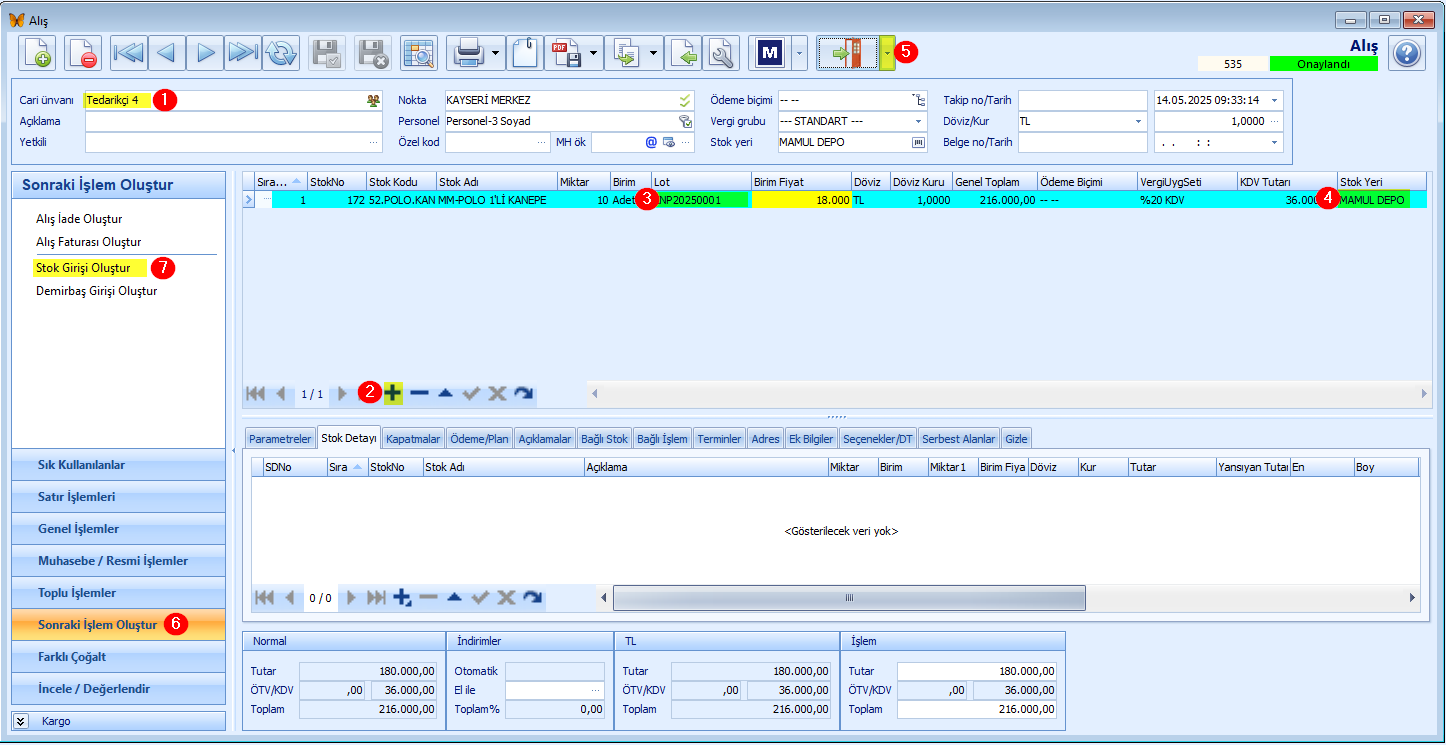Click the printer icon in the toolbar

click(467, 52)
